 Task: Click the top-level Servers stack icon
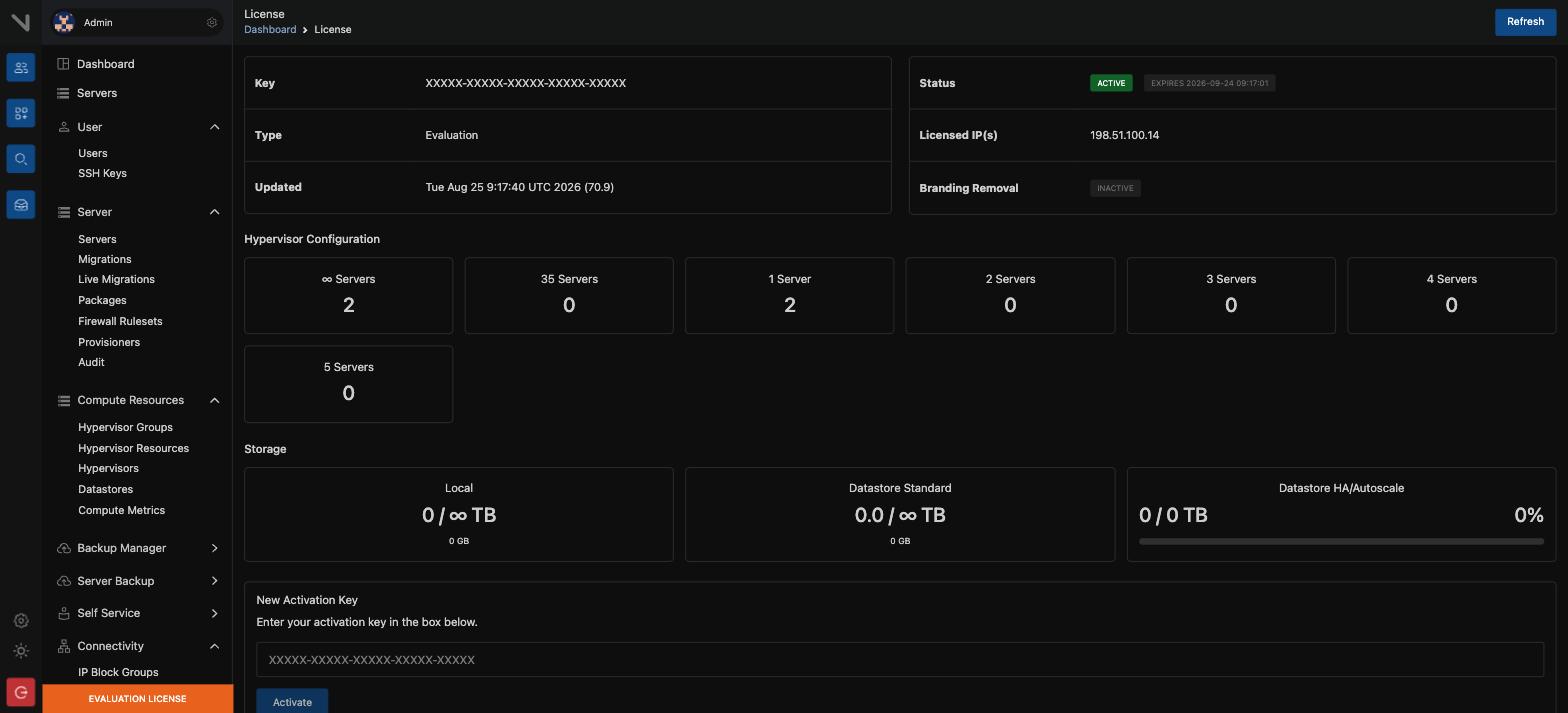[63, 93]
